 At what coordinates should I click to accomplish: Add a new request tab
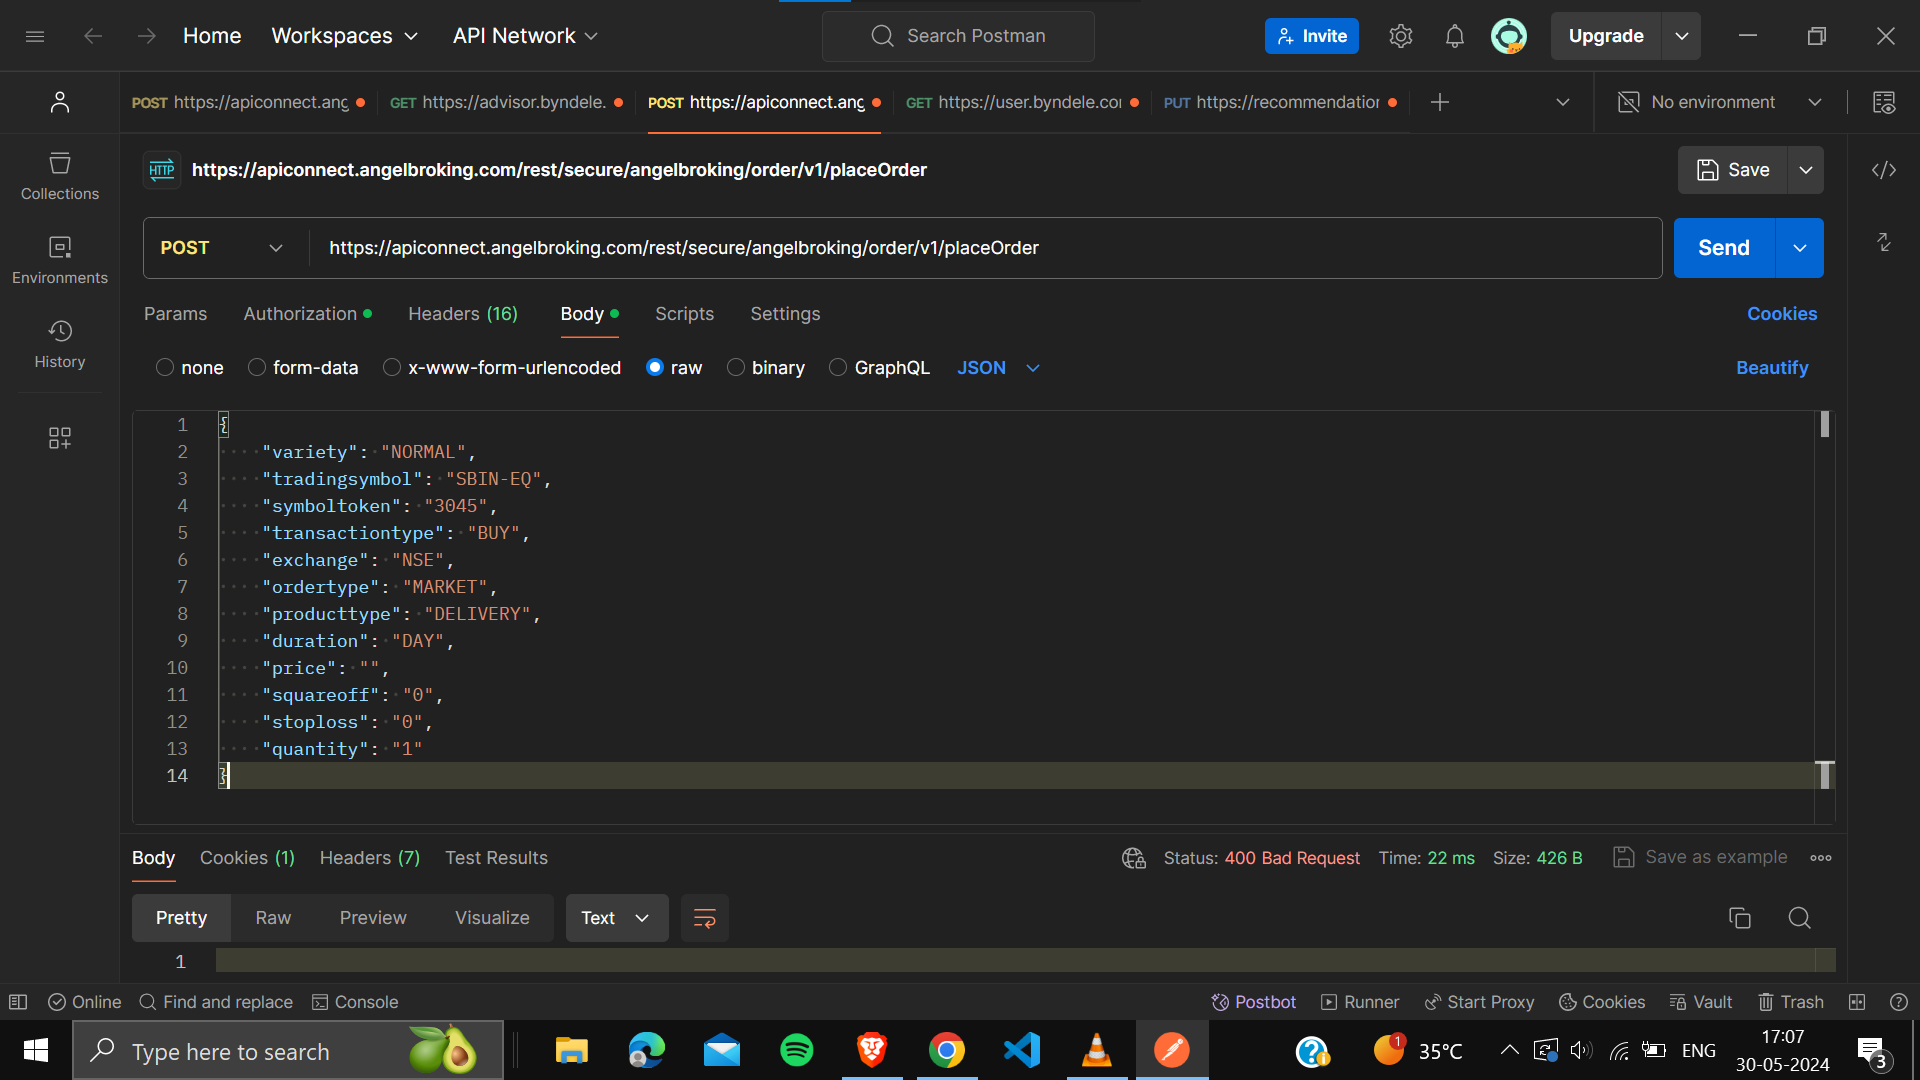click(1440, 102)
